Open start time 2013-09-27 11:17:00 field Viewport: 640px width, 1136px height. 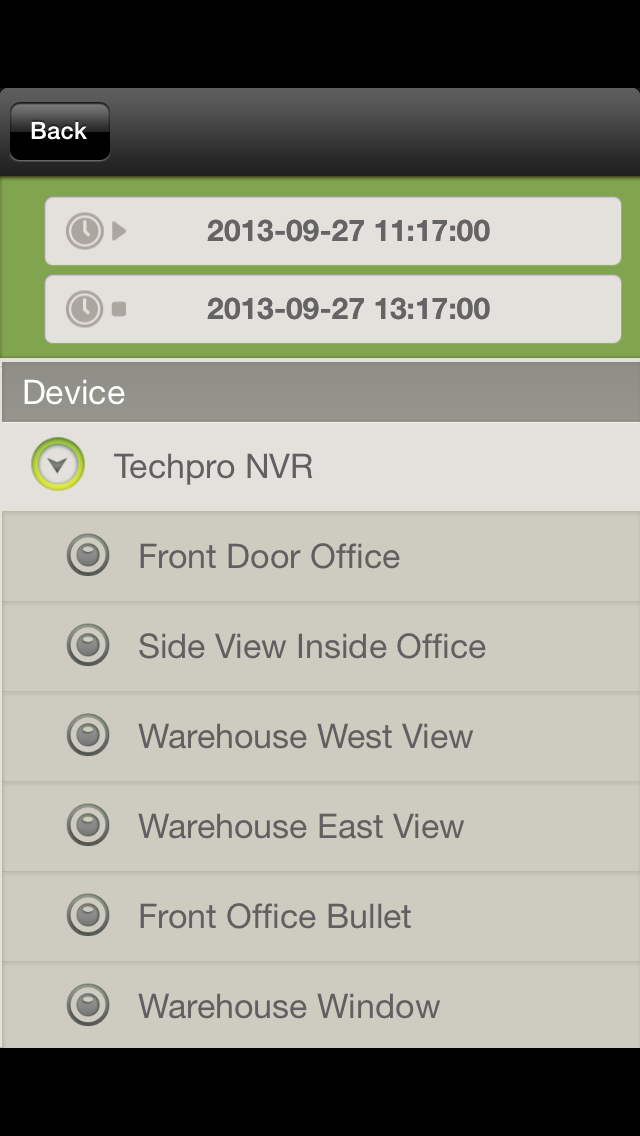click(x=333, y=231)
